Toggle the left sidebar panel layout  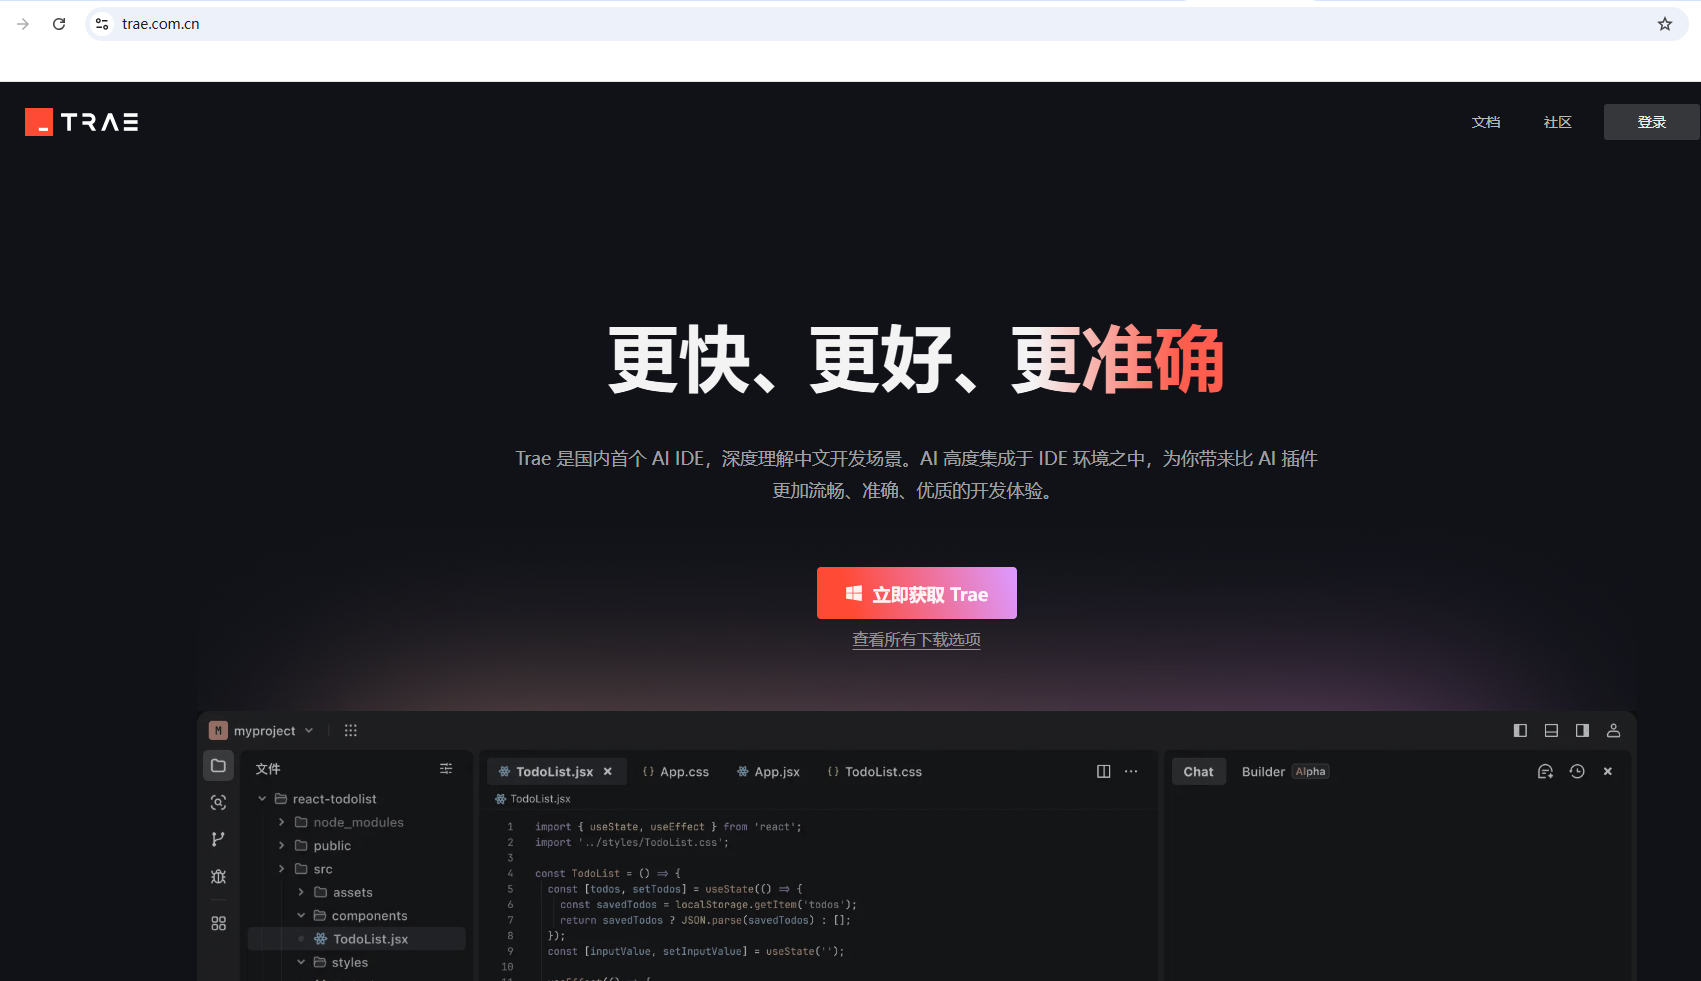coord(1520,731)
